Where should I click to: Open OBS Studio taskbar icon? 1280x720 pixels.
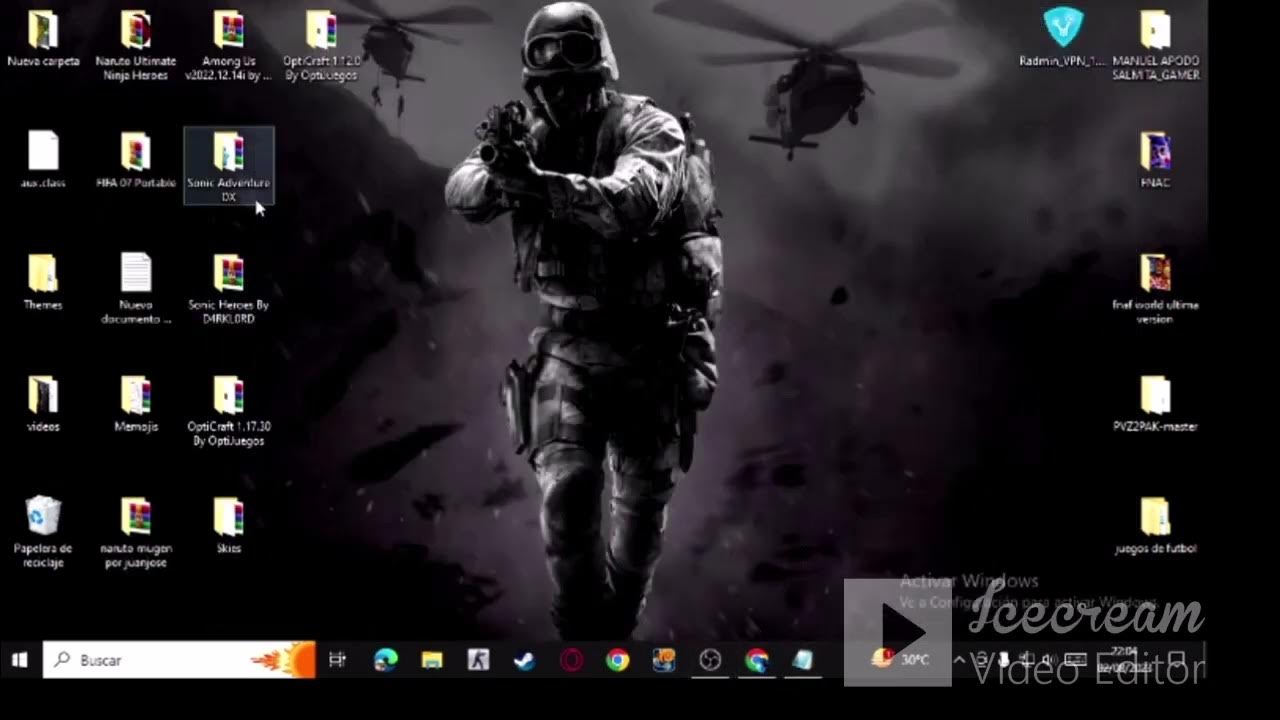[x=710, y=660]
